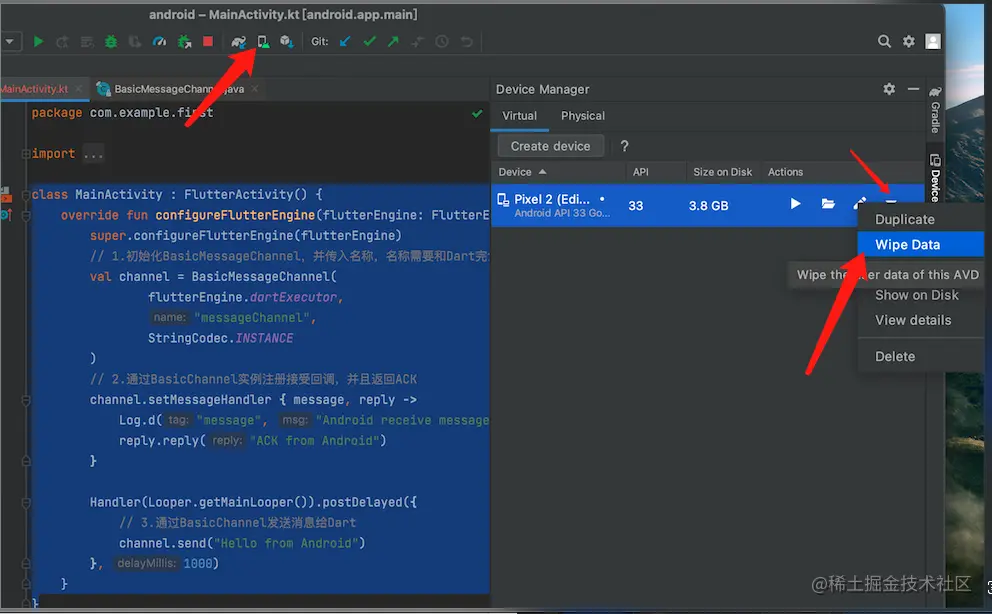992x614 pixels.
Task: Click the package com.example.first line
Action: click(123, 113)
